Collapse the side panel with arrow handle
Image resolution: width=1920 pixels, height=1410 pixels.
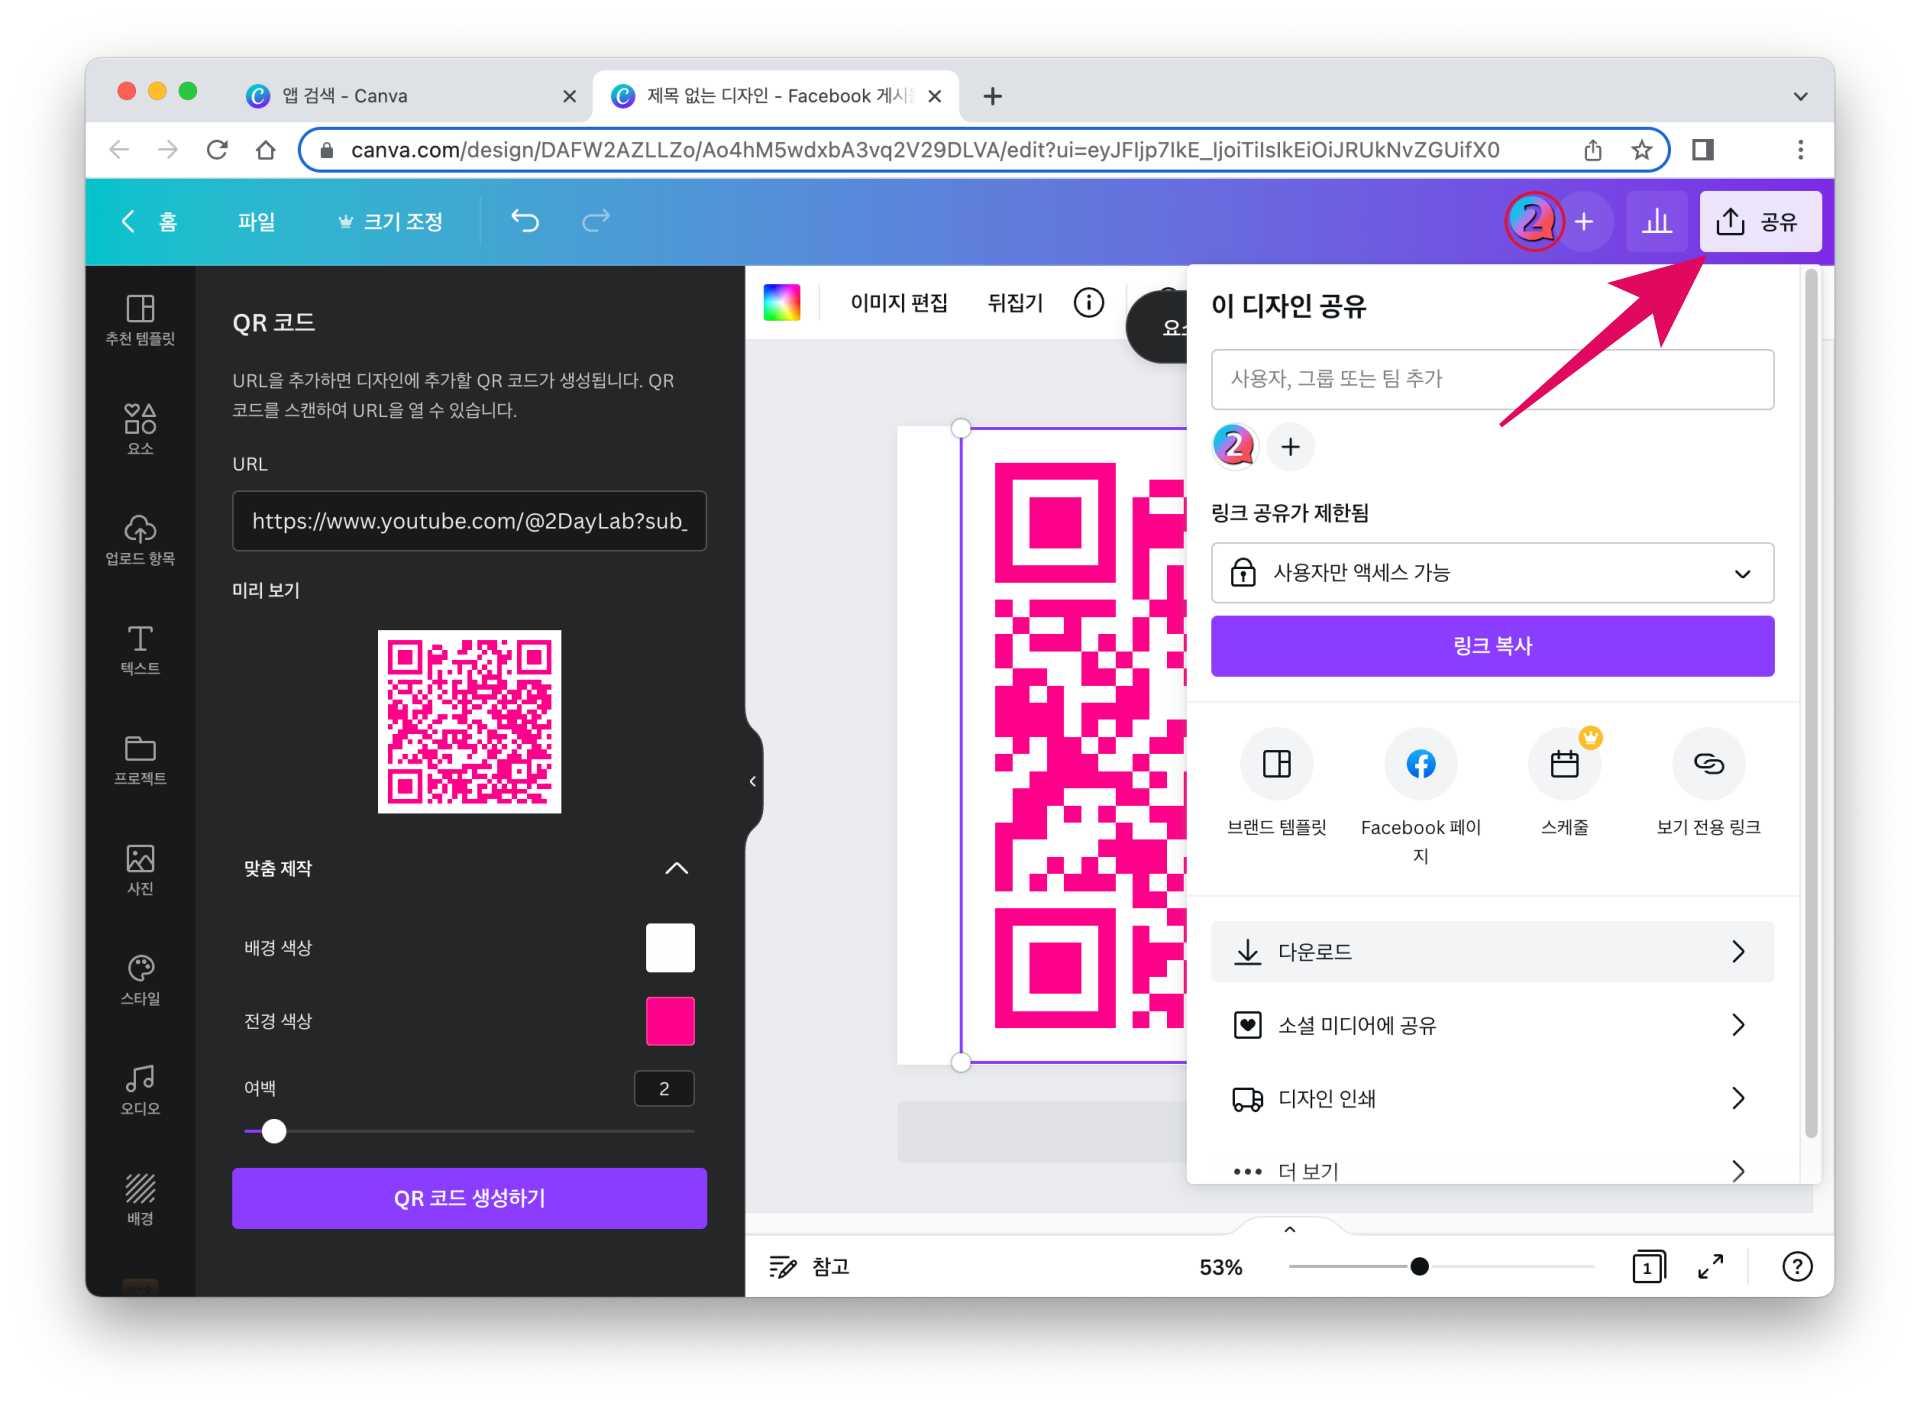[x=753, y=781]
